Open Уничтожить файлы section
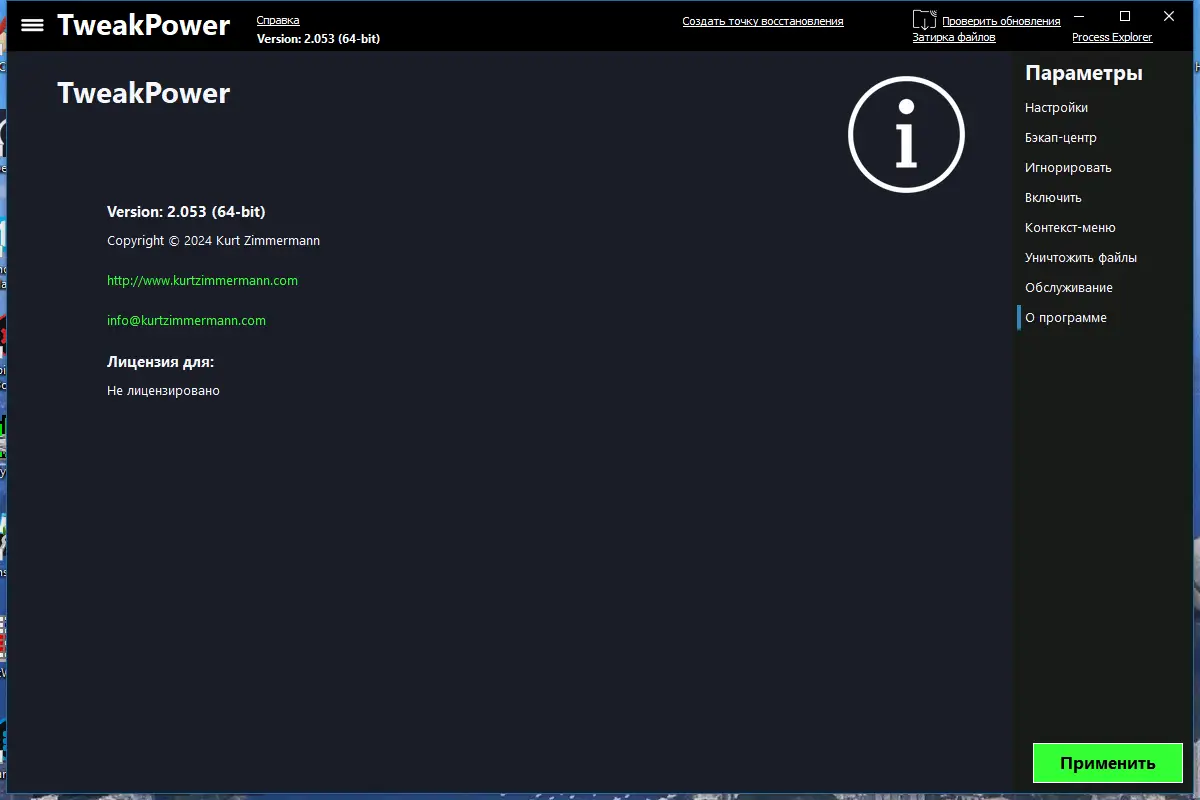 click(x=1081, y=258)
